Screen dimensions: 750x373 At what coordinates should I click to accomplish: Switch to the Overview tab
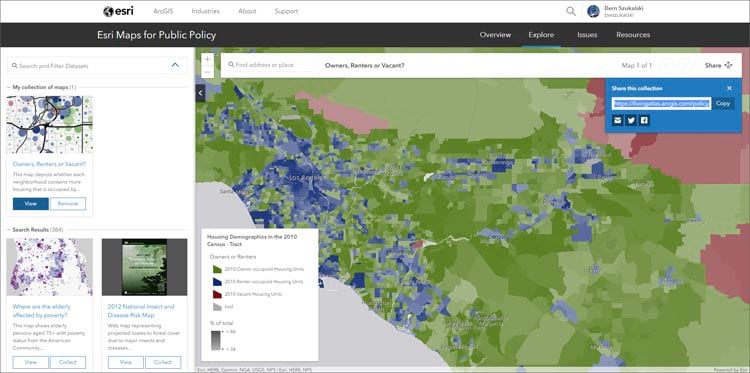tap(495, 35)
